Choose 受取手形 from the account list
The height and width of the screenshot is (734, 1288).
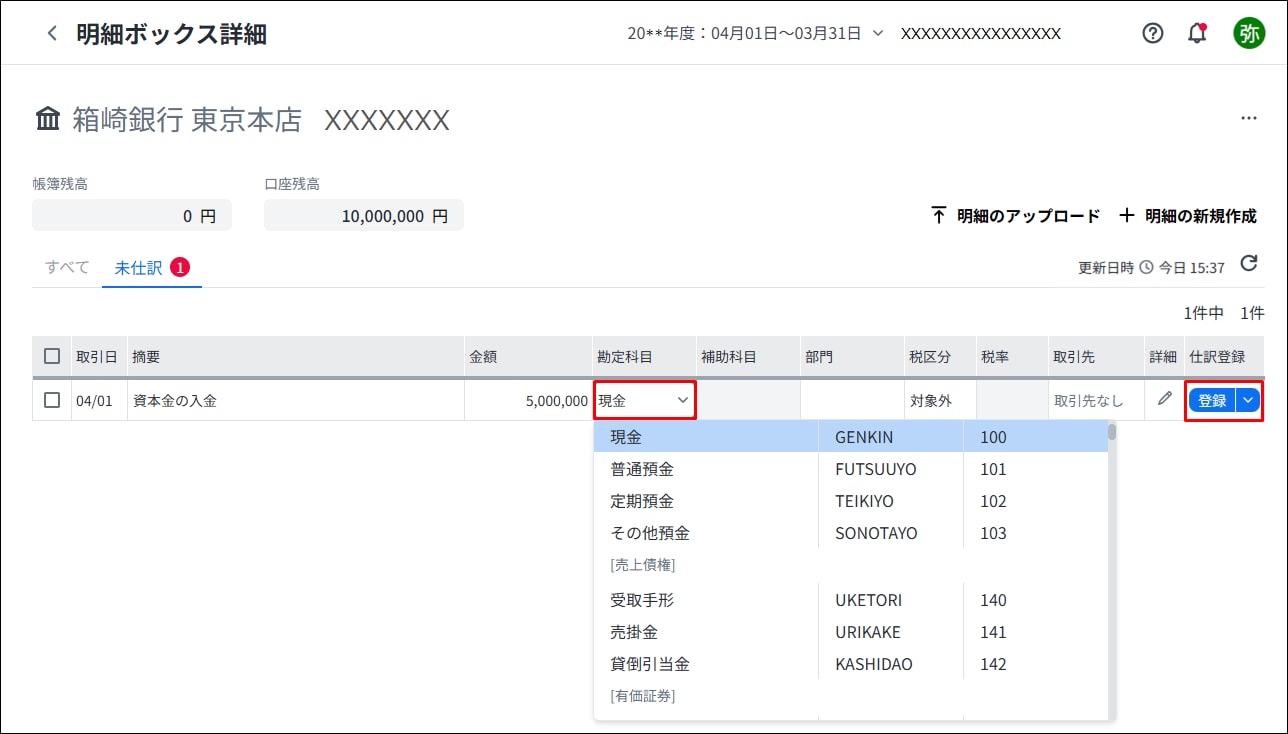coord(851,600)
